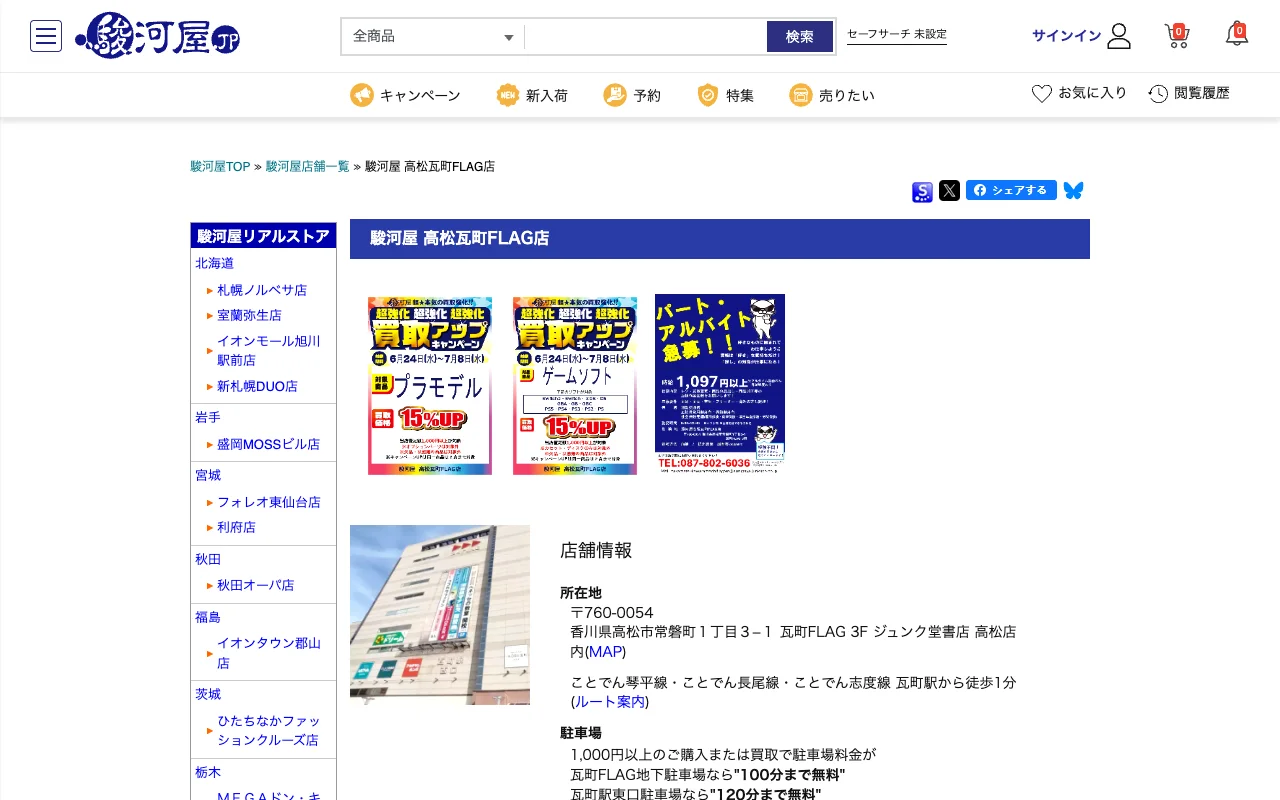The width and height of the screenshot is (1280, 800).
Task: Open the 特集 menu item
Action: click(740, 95)
